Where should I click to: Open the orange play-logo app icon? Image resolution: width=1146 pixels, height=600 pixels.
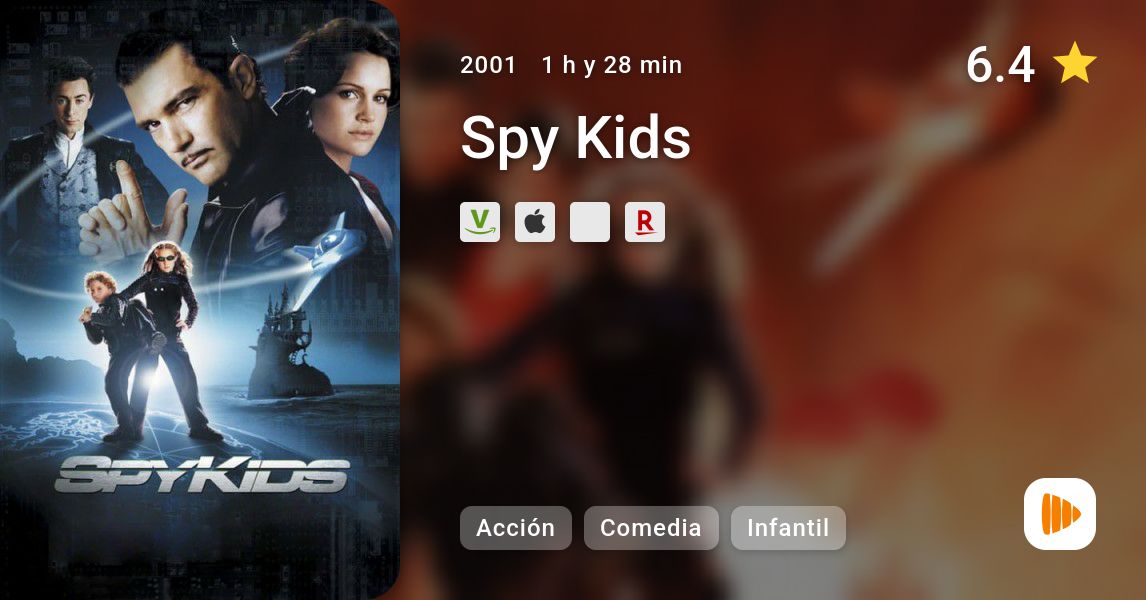coord(1060,514)
